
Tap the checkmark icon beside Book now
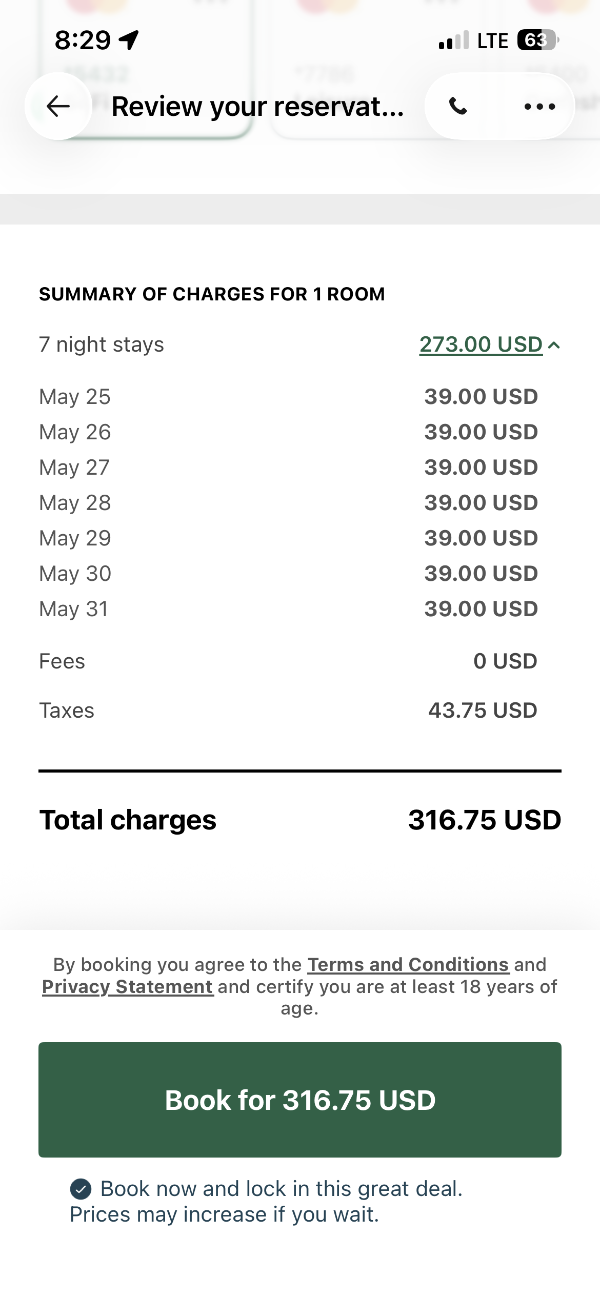tap(81, 1189)
